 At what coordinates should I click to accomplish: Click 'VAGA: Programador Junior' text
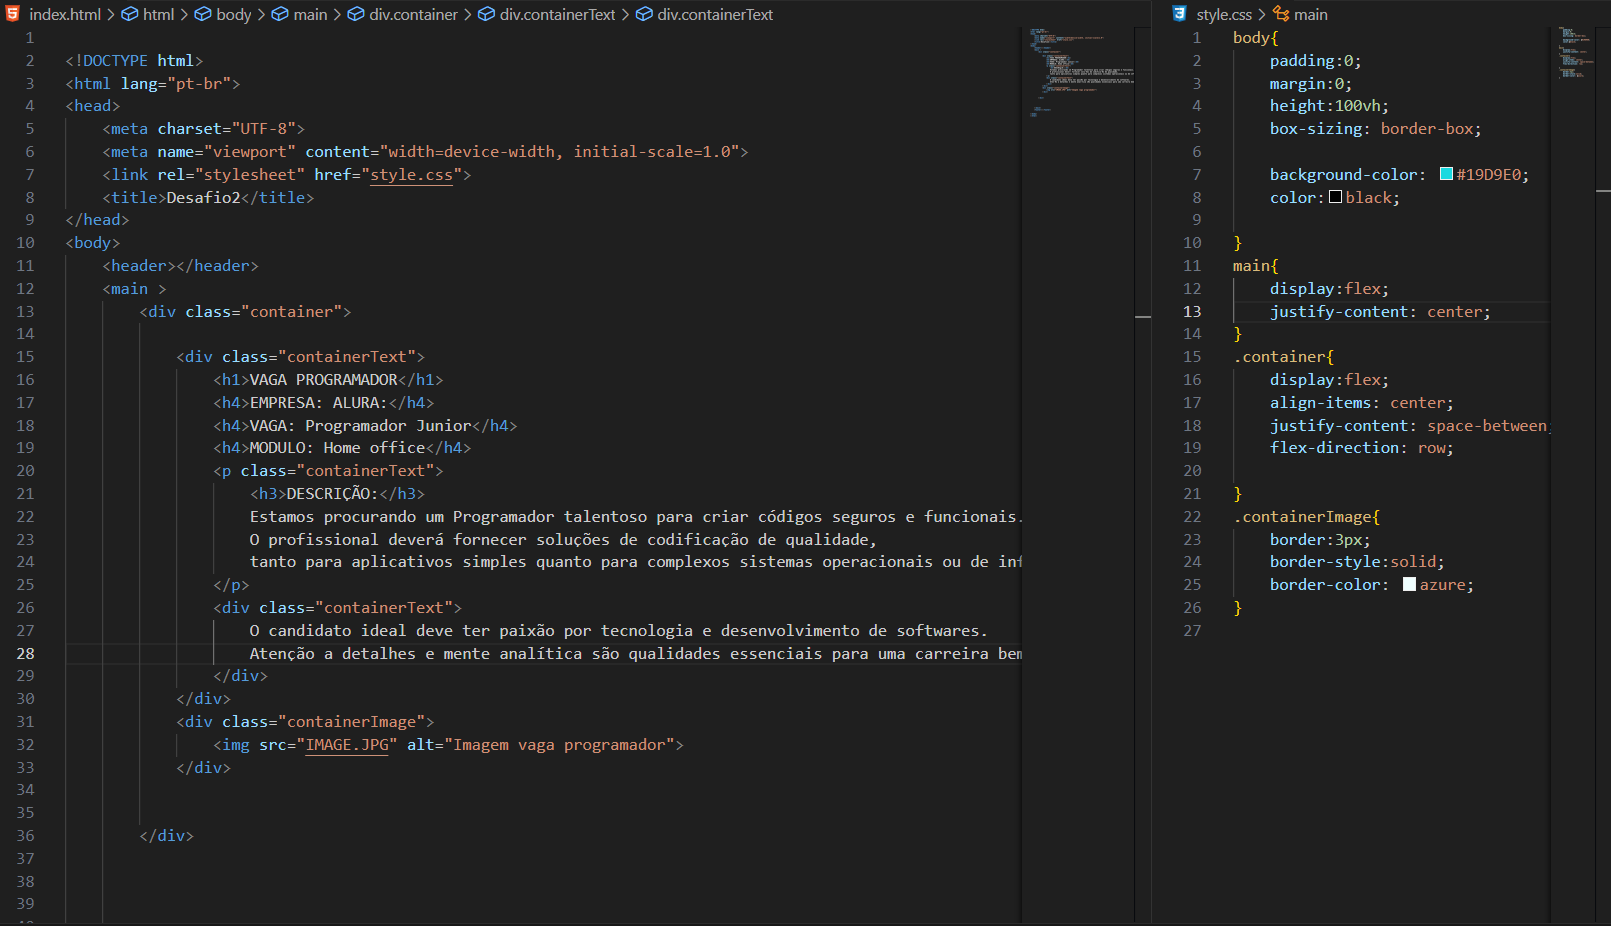(360, 426)
